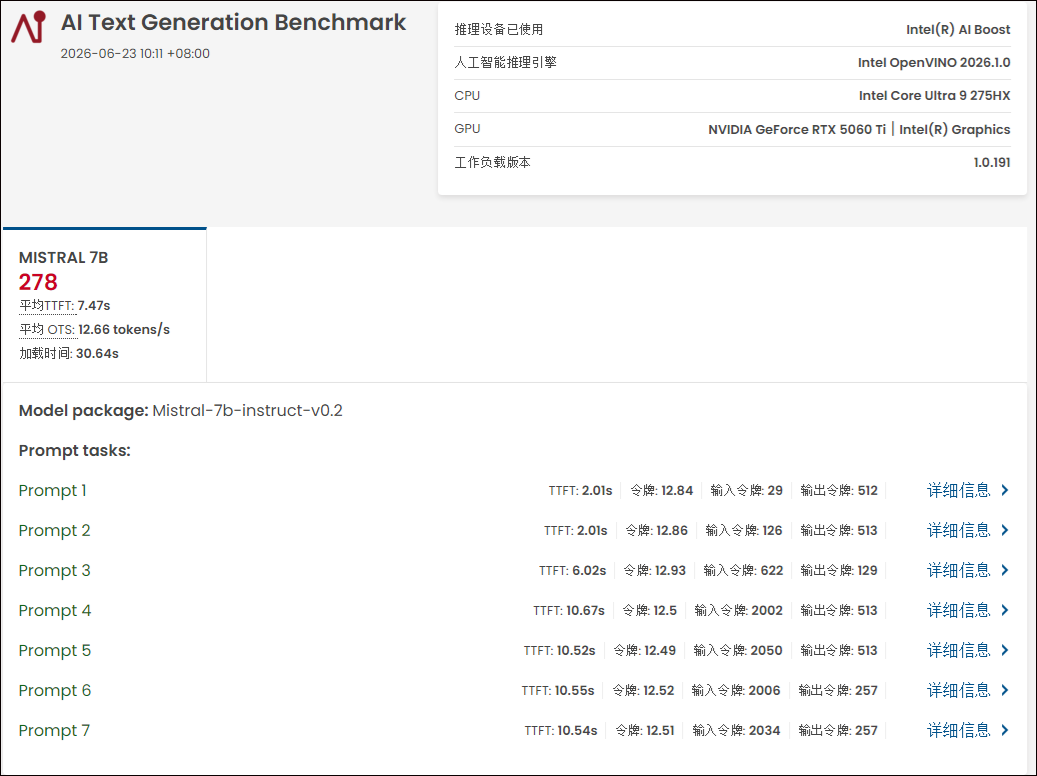The height and width of the screenshot is (776, 1037).
Task: Click Intel OpenVINO 2026.1.0 value
Action: click(934, 63)
